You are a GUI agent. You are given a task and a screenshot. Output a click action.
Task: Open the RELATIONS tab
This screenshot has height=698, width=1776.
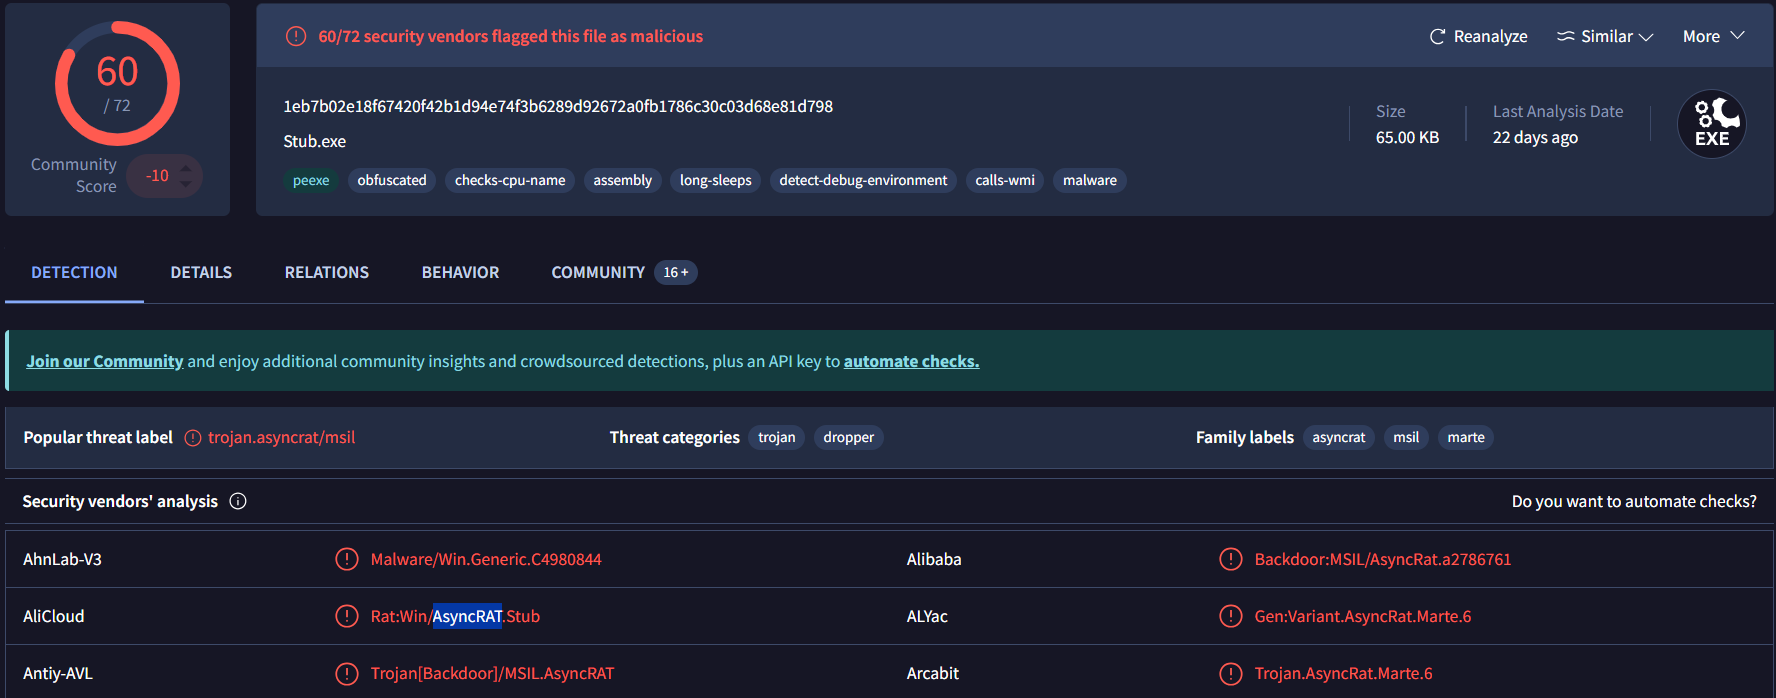coord(327,272)
